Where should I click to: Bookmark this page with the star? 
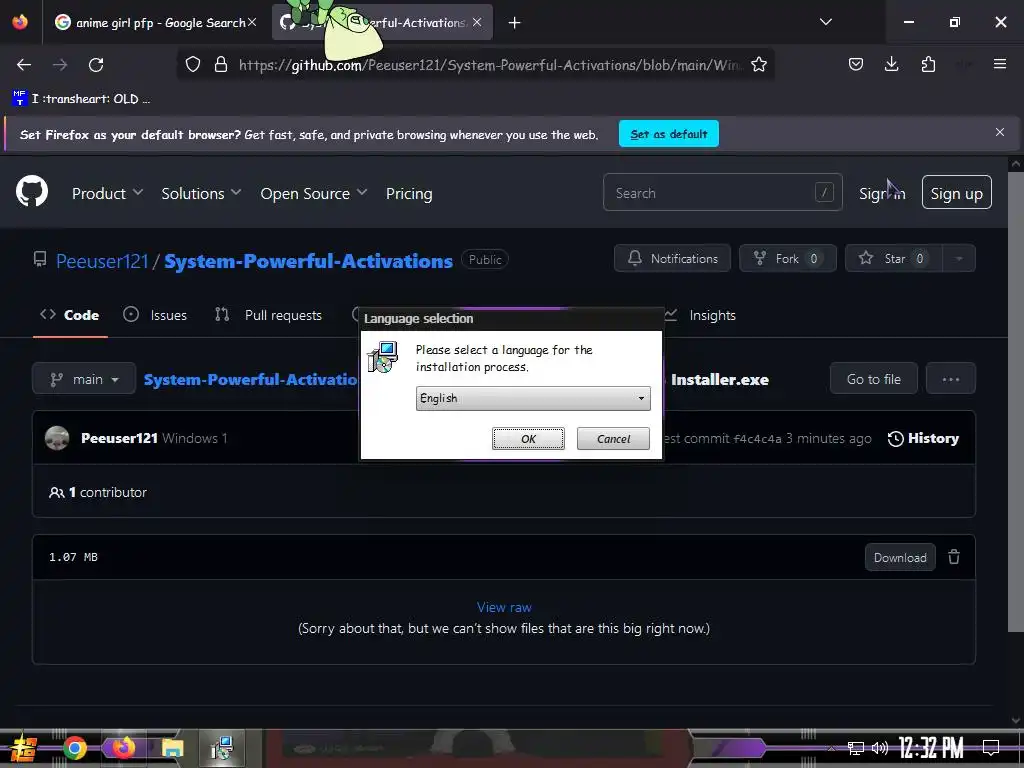click(x=758, y=65)
